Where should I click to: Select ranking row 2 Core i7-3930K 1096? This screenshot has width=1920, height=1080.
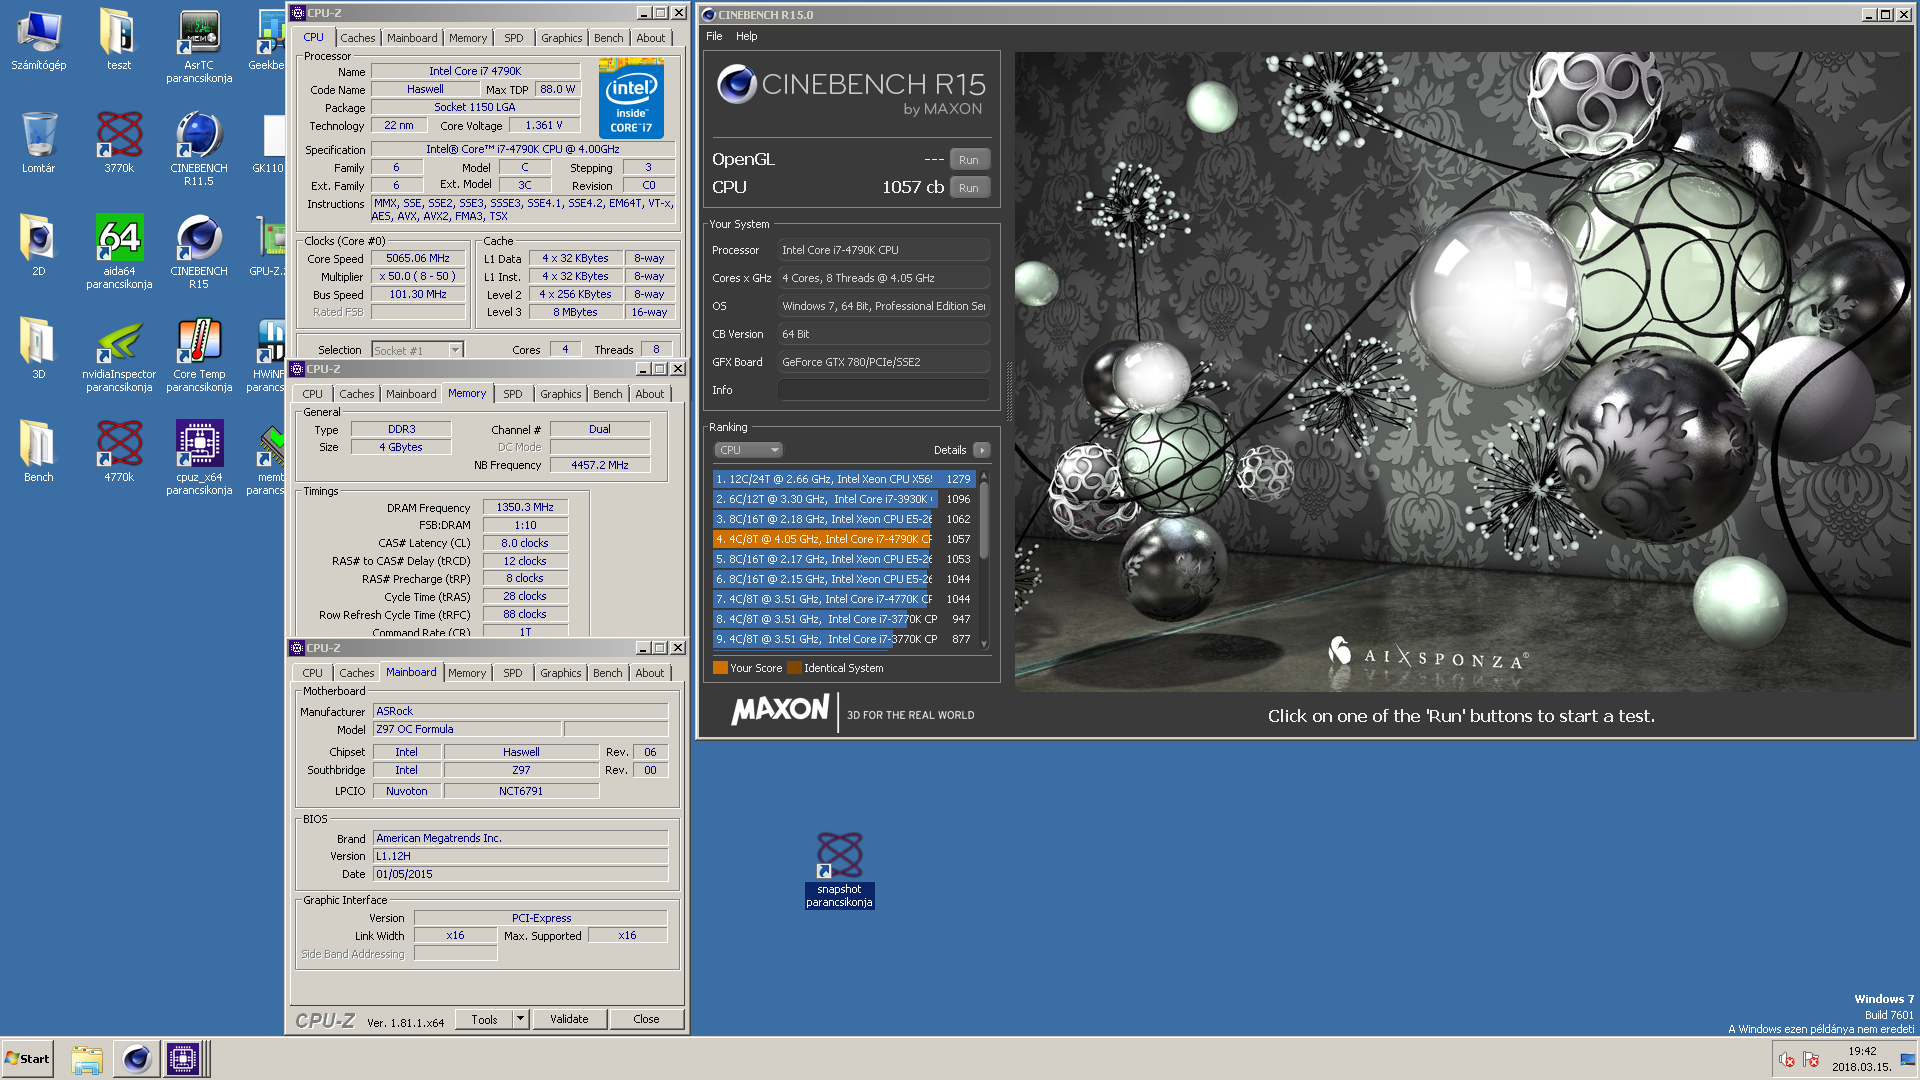844,499
